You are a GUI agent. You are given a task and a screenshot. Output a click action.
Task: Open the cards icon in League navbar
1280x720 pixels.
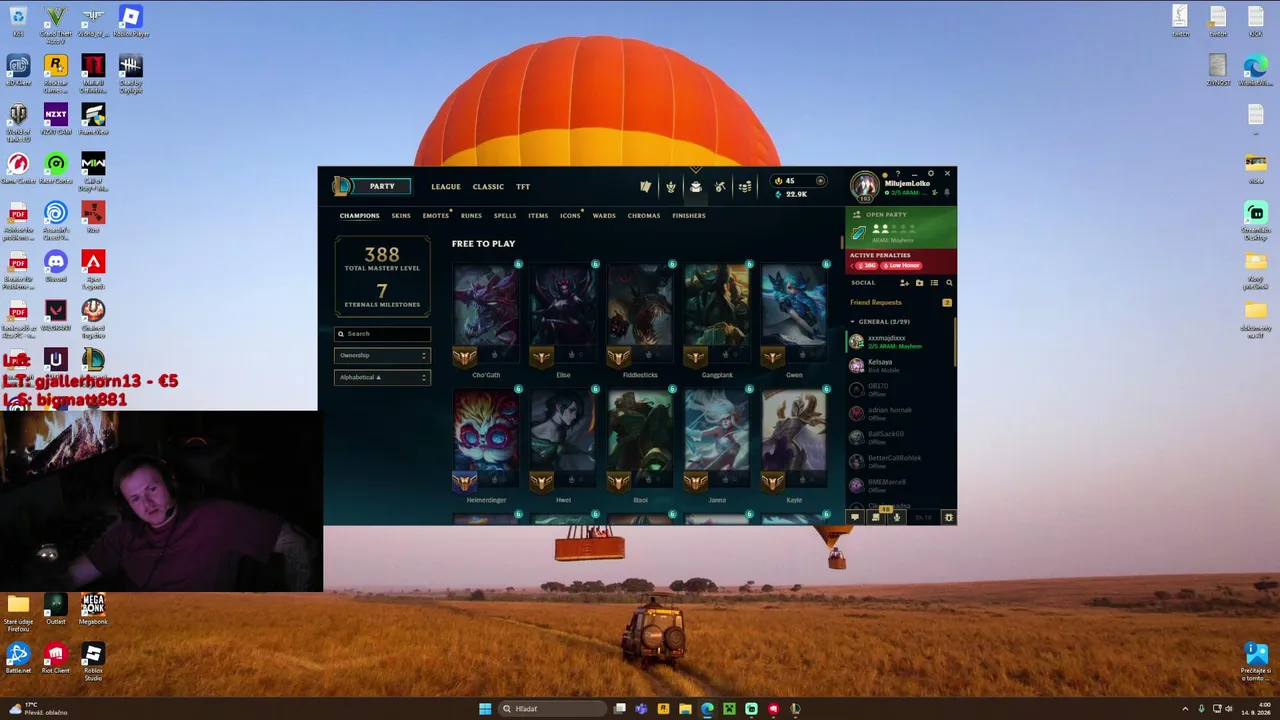pos(646,187)
